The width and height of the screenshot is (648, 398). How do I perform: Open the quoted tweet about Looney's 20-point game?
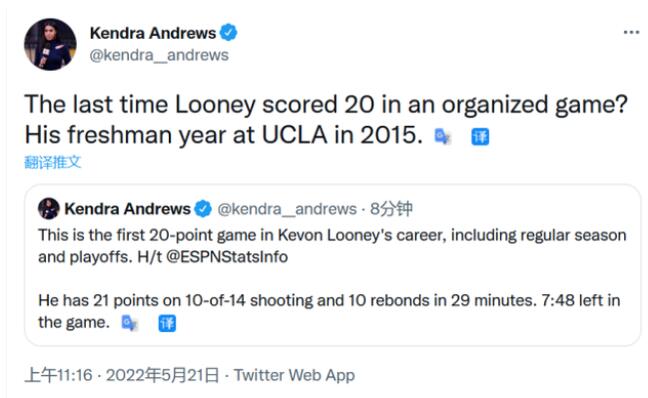click(x=333, y=265)
